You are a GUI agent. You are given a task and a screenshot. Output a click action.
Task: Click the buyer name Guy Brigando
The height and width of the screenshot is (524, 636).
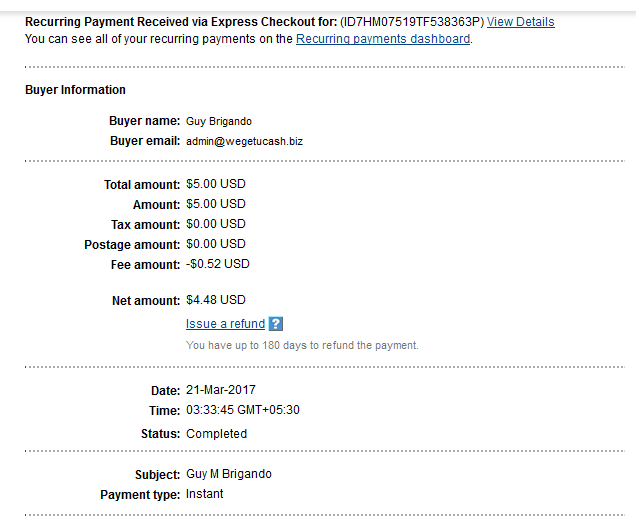219,121
